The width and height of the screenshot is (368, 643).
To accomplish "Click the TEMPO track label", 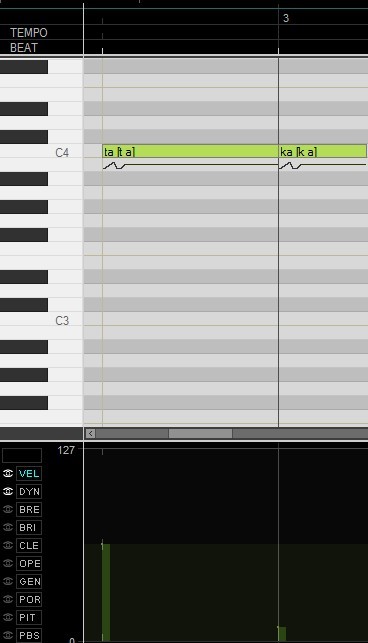I will pos(29,33).
